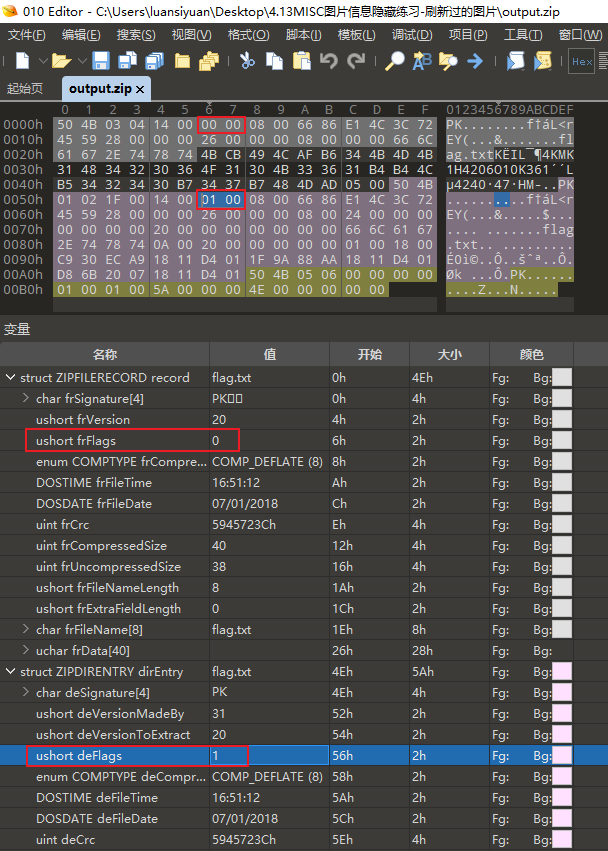The width and height of the screenshot is (608, 851).
Task: Click the New file toolbar icon
Action: click(x=22, y=61)
